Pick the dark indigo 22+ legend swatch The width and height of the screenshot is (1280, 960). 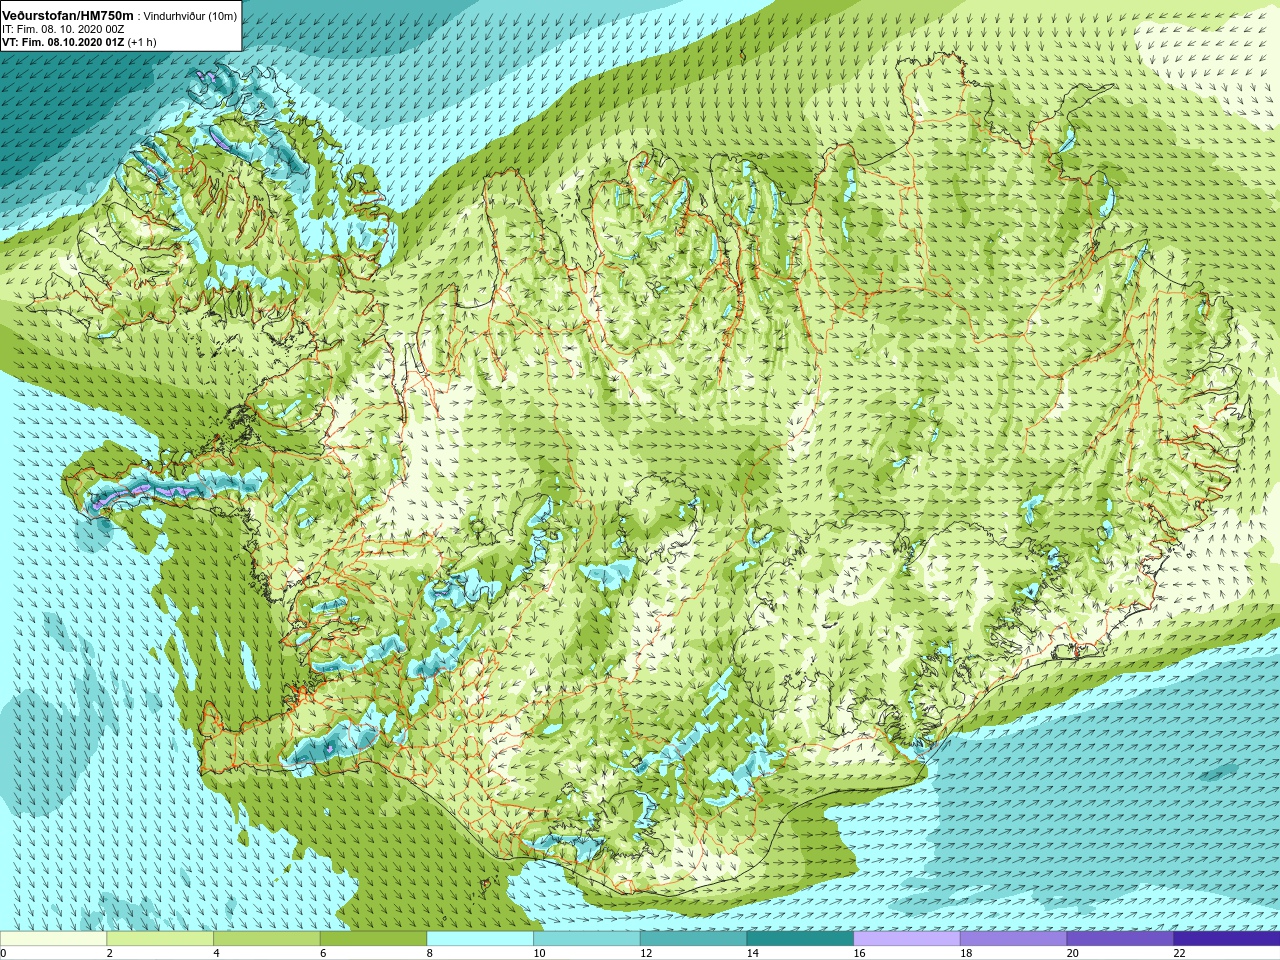pyautogui.click(x=1226, y=938)
